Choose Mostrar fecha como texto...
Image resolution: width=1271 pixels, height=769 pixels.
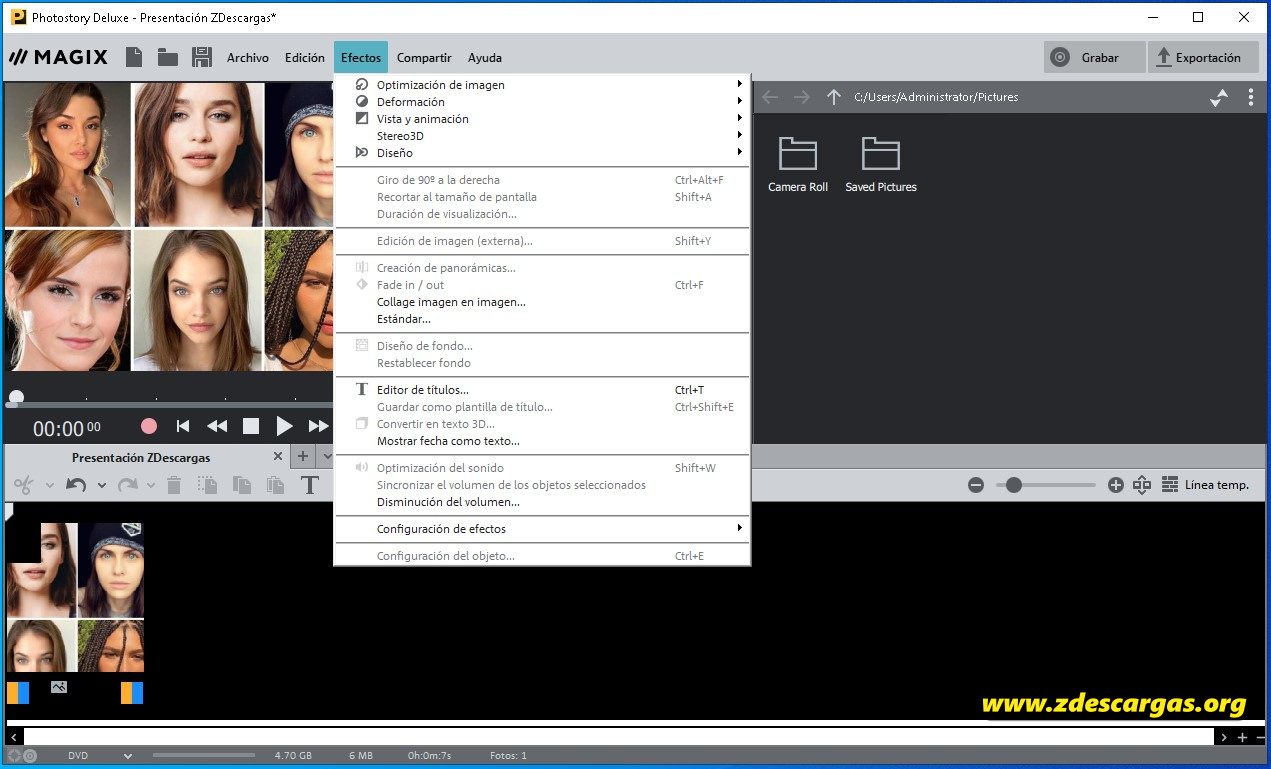tap(542, 441)
